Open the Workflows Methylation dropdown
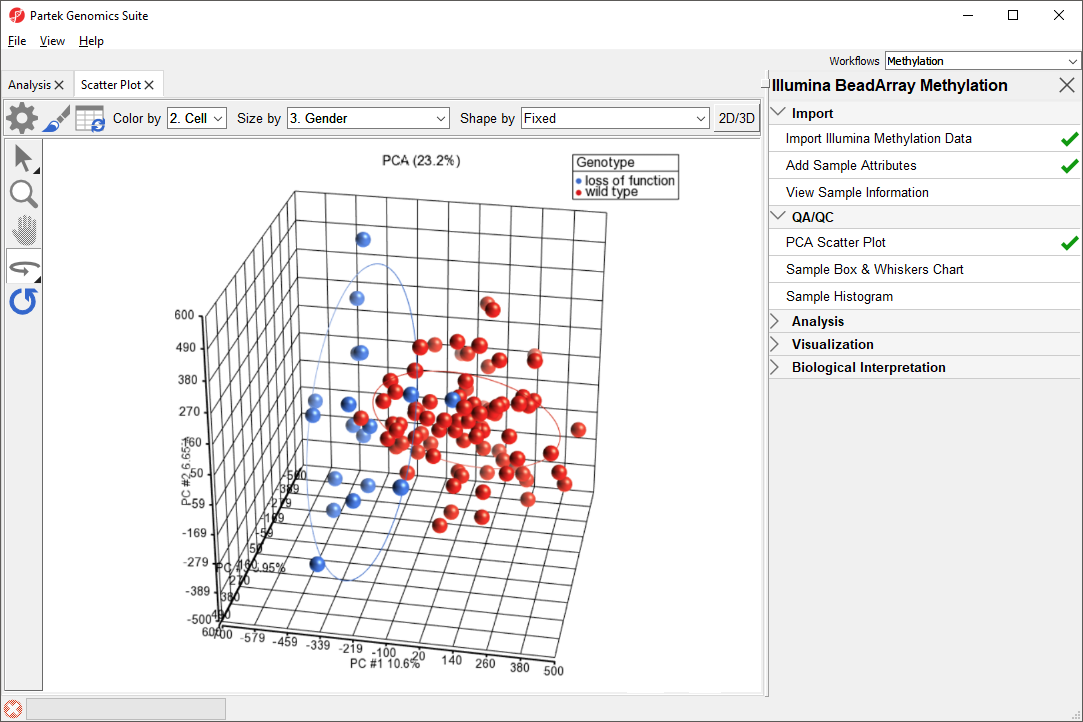The image size is (1083, 722). tap(982, 61)
